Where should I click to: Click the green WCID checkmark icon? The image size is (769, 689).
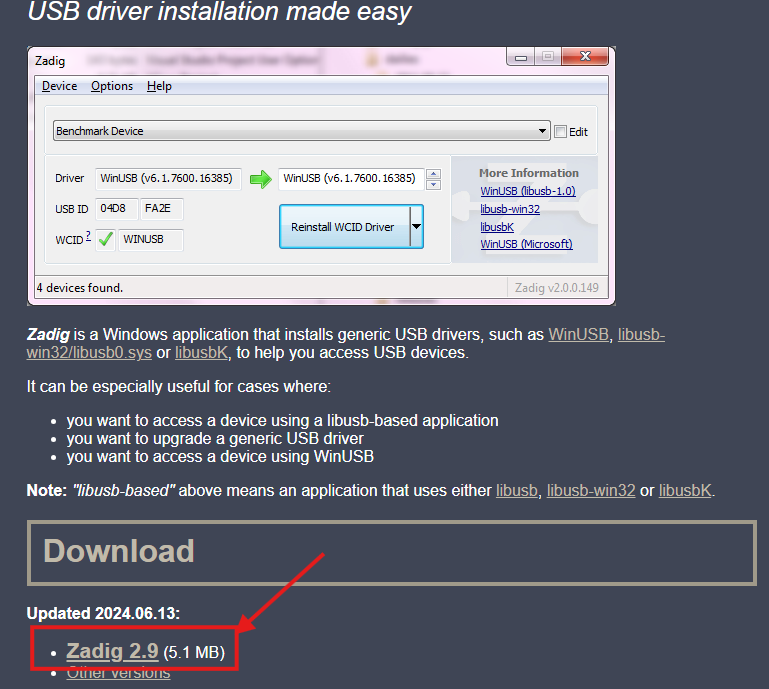(105, 239)
